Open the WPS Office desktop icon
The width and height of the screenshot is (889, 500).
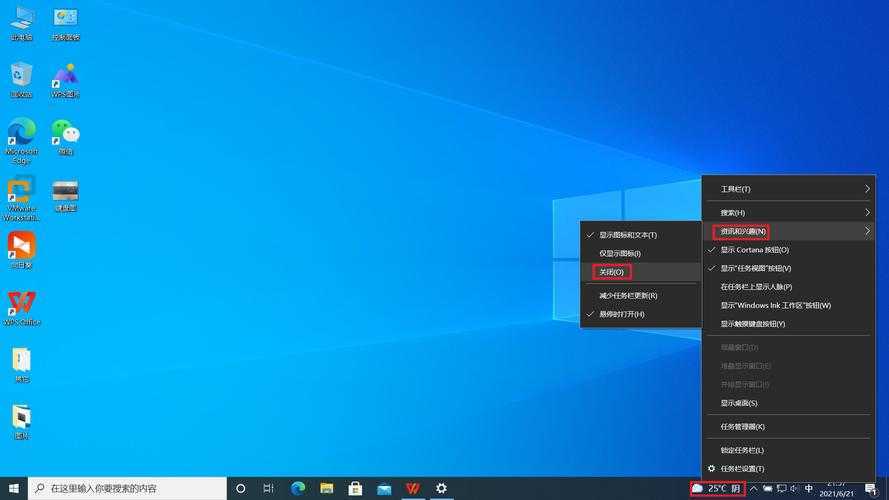(x=21, y=304)
